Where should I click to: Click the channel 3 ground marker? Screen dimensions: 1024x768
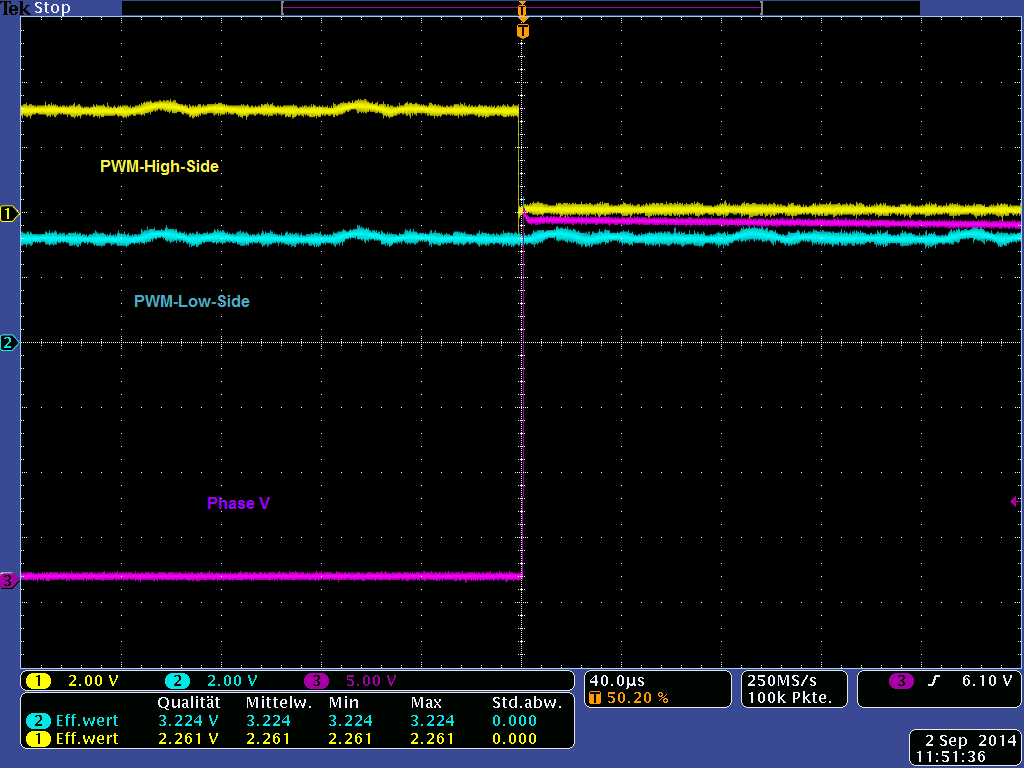click(x=9, y=580)
